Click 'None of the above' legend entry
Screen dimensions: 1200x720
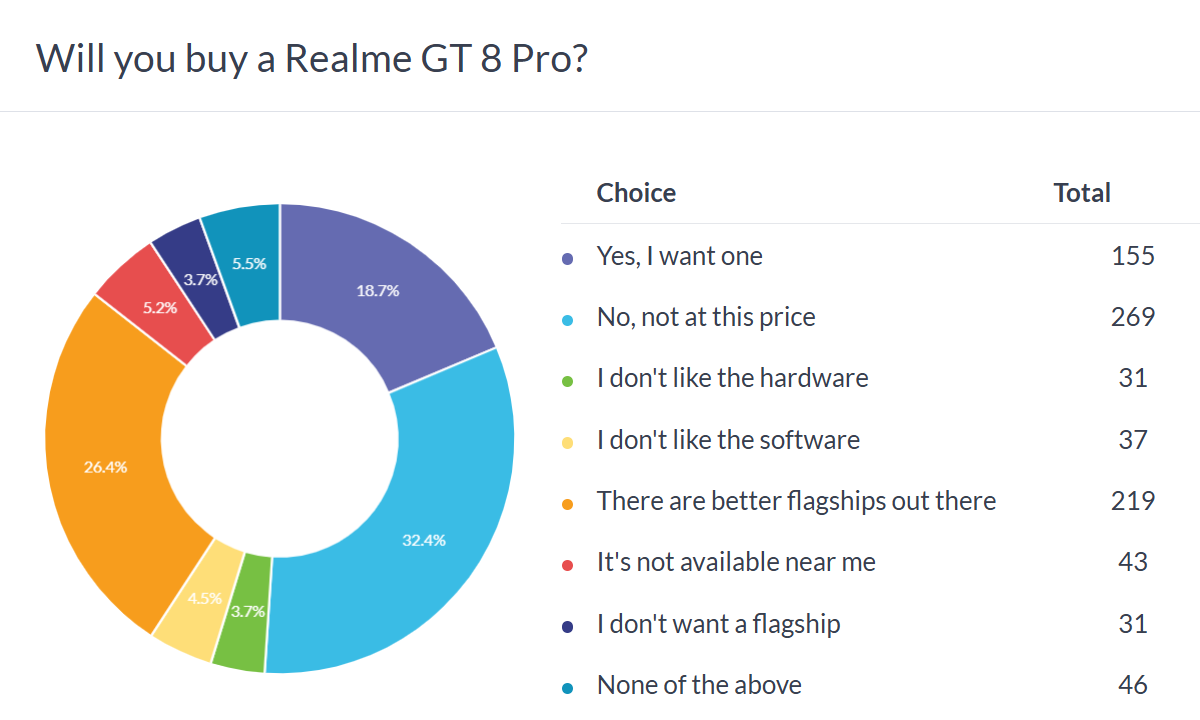click(x=699, y=686)
